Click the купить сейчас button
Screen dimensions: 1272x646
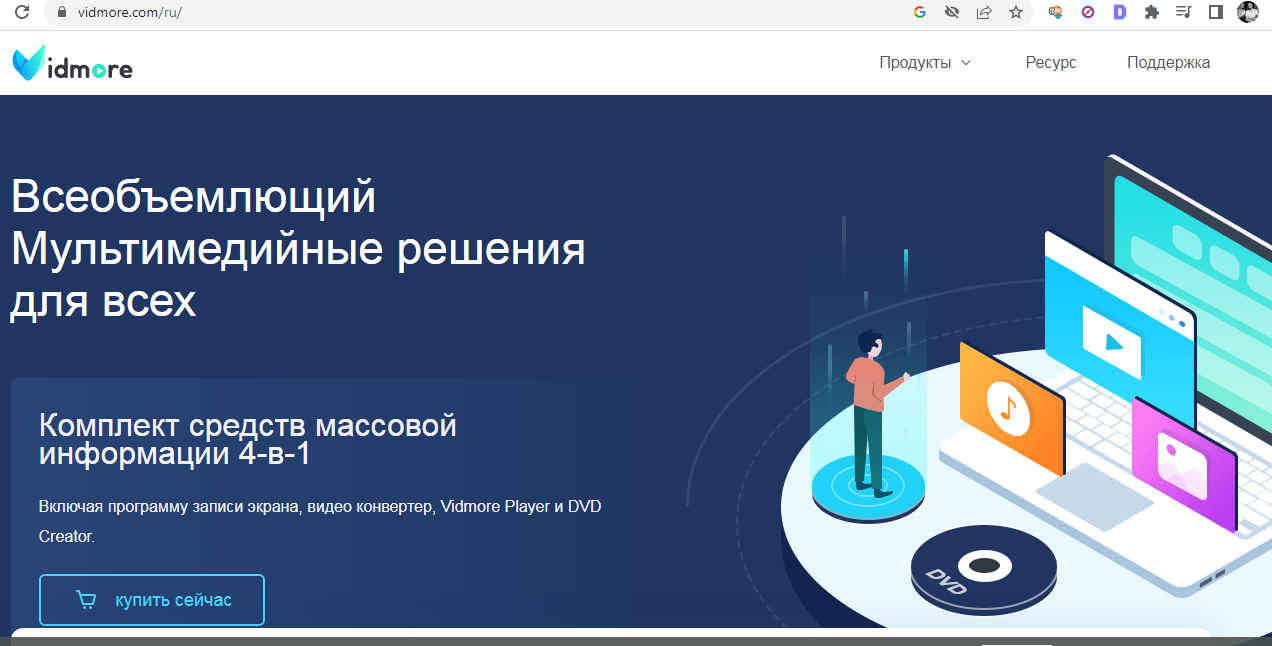tap(152, 600)
